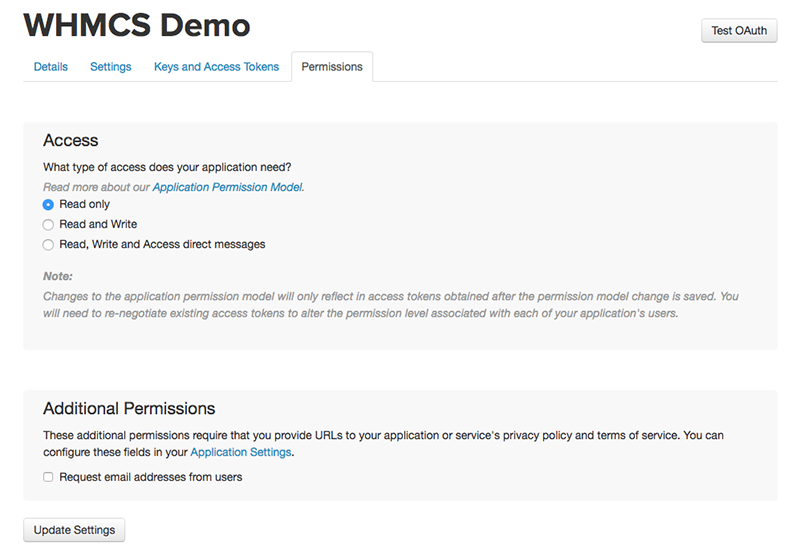The height and width of the screenshot is (558, 800).
Task: Click the Request email addresses label
Action: 151,477
